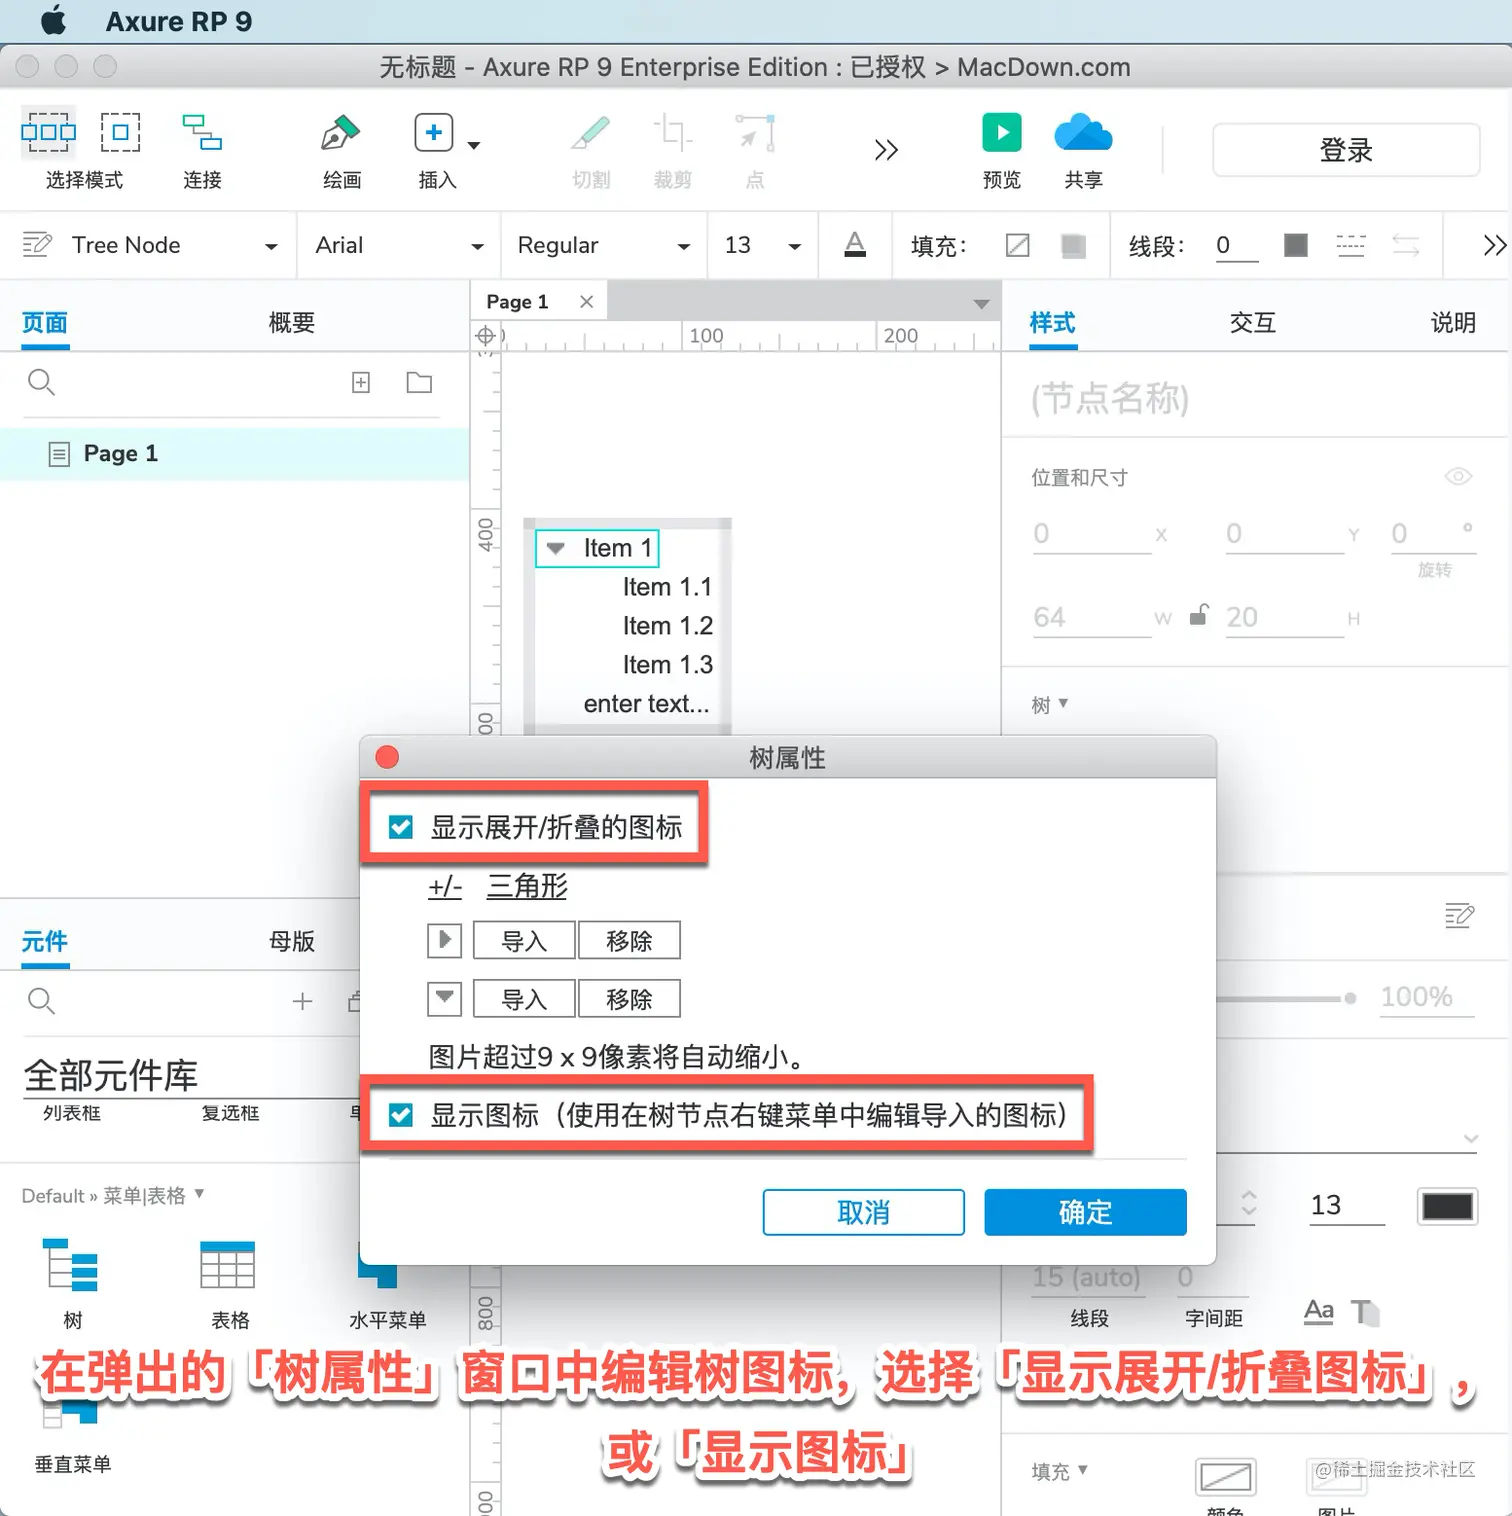Viewport: 1512px width, 1516px height.
Task: Add a new folder in Pages panel
Action: pos(419,382)
